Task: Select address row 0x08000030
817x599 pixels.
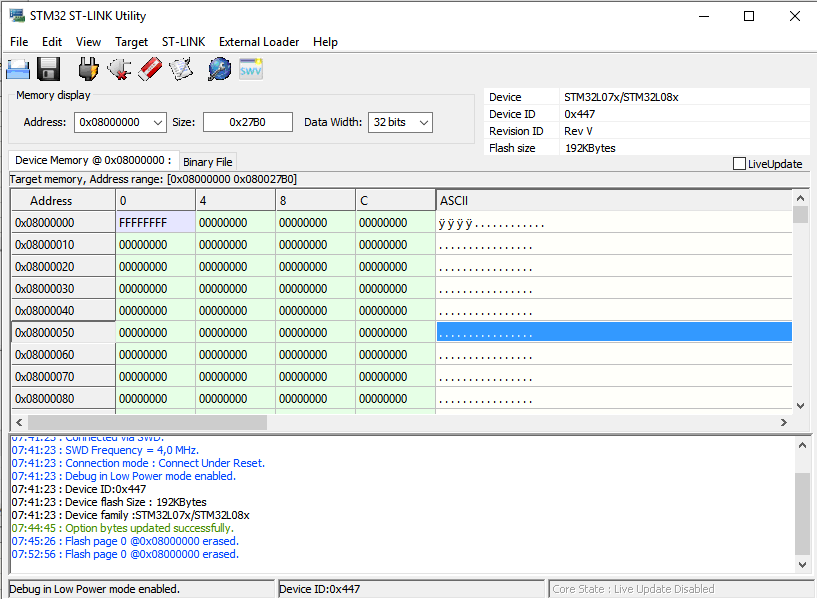Action: coord(63,289)
